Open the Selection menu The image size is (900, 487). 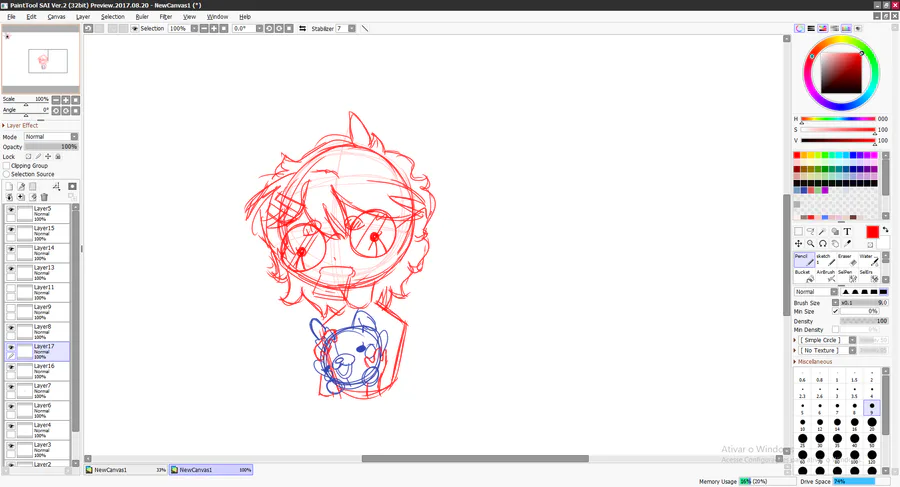[x=112, y=17]
